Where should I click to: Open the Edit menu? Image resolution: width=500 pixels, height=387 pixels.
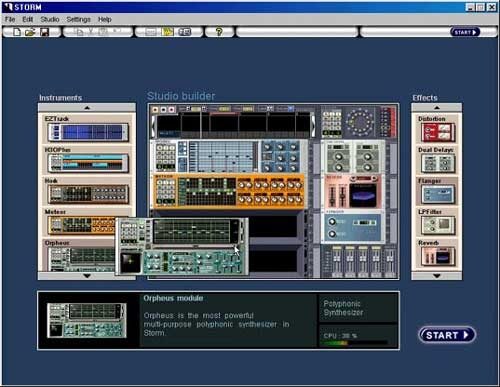28,19
